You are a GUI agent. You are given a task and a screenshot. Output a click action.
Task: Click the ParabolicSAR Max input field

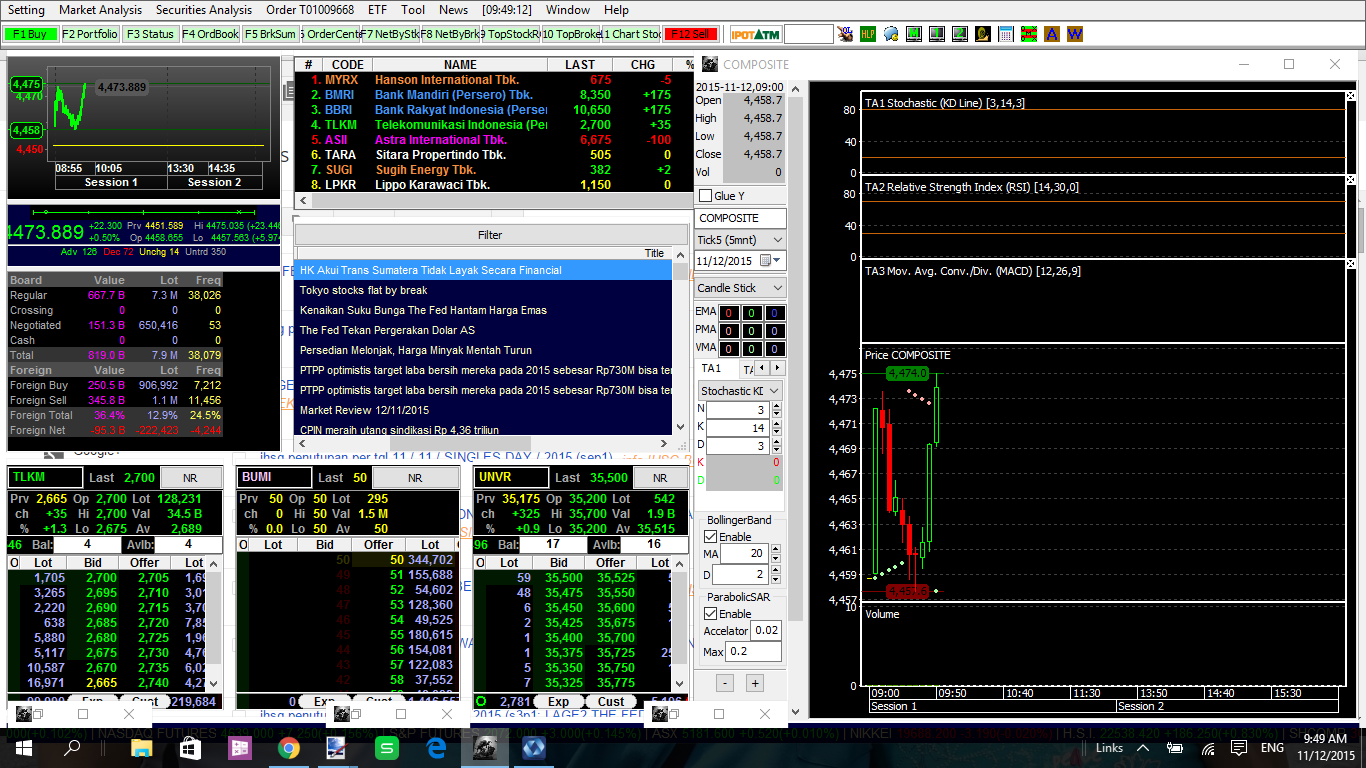(x=753, y=652)
